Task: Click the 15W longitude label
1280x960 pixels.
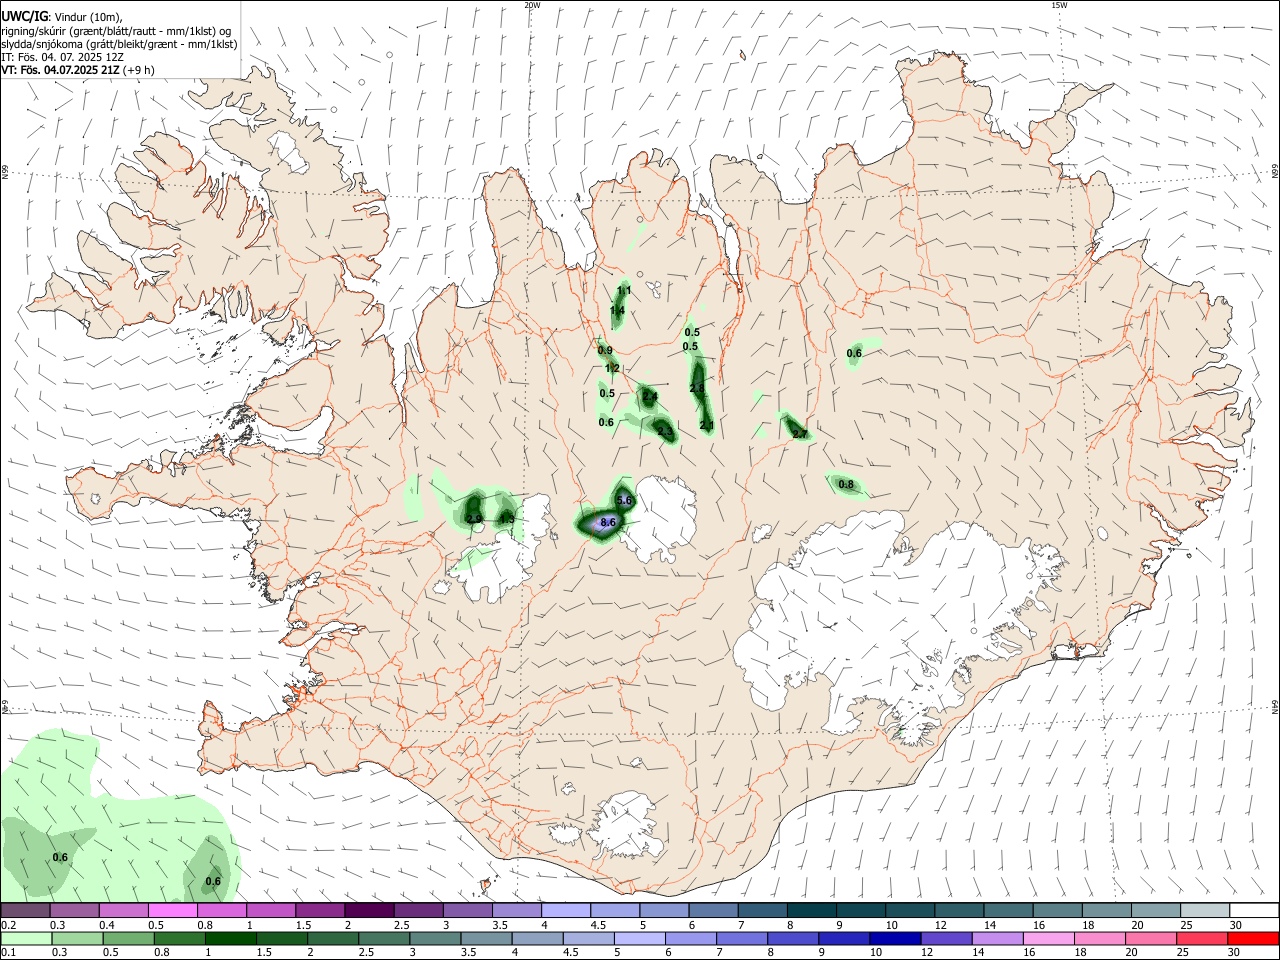Action: (1059, 5)
